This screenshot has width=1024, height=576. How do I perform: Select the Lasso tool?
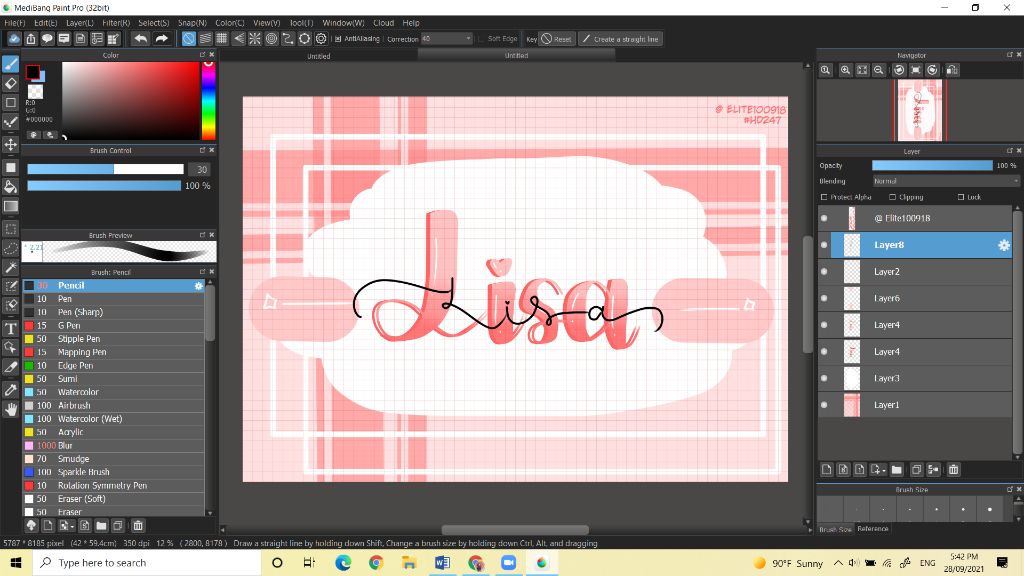pos(10,249)
